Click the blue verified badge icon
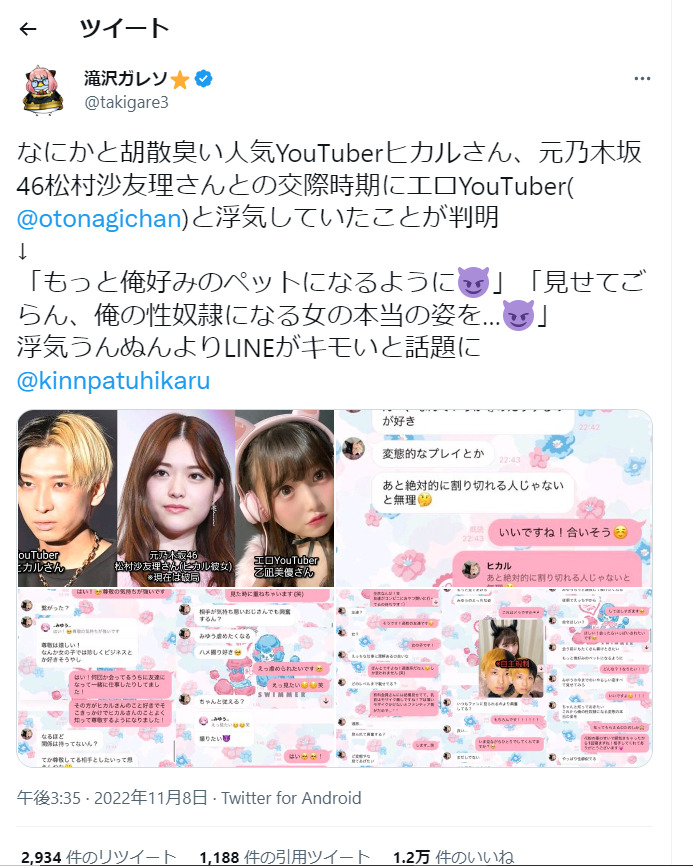 tap(204, 79)
